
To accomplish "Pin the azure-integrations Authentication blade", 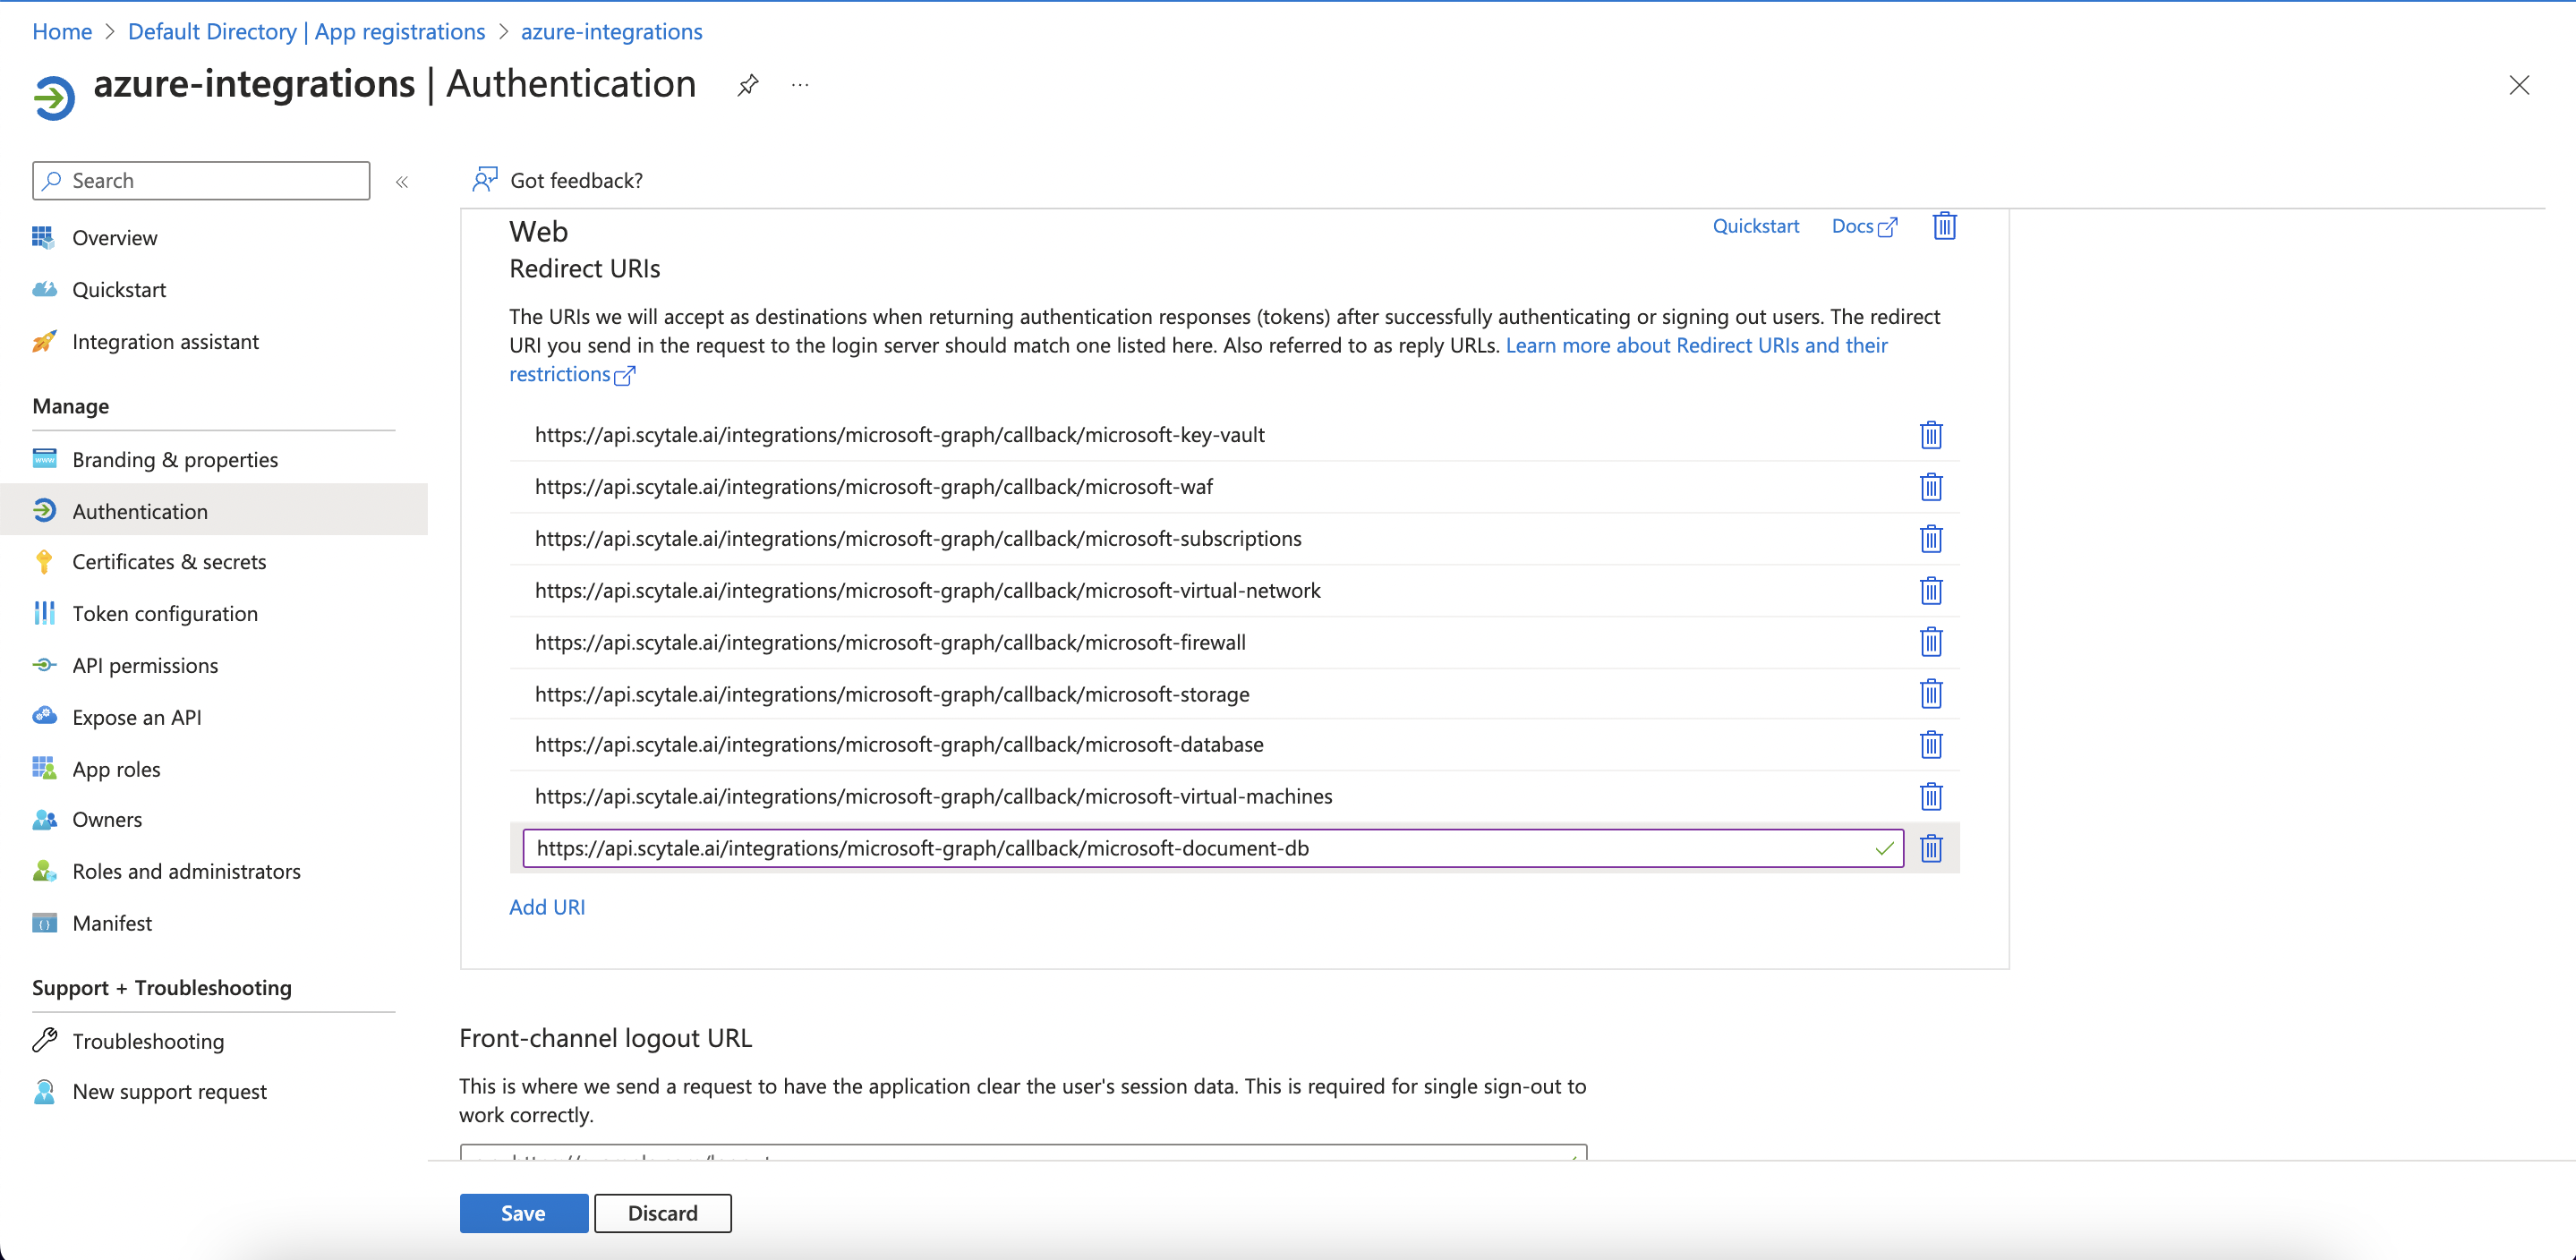I will coord(747,86).
